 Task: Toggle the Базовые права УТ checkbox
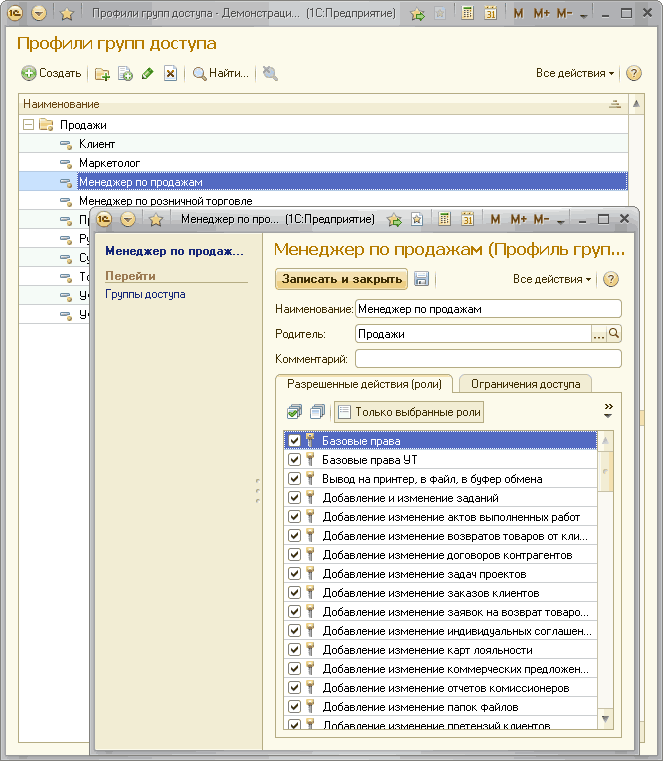pyautogui.click(x=294, y=459)
